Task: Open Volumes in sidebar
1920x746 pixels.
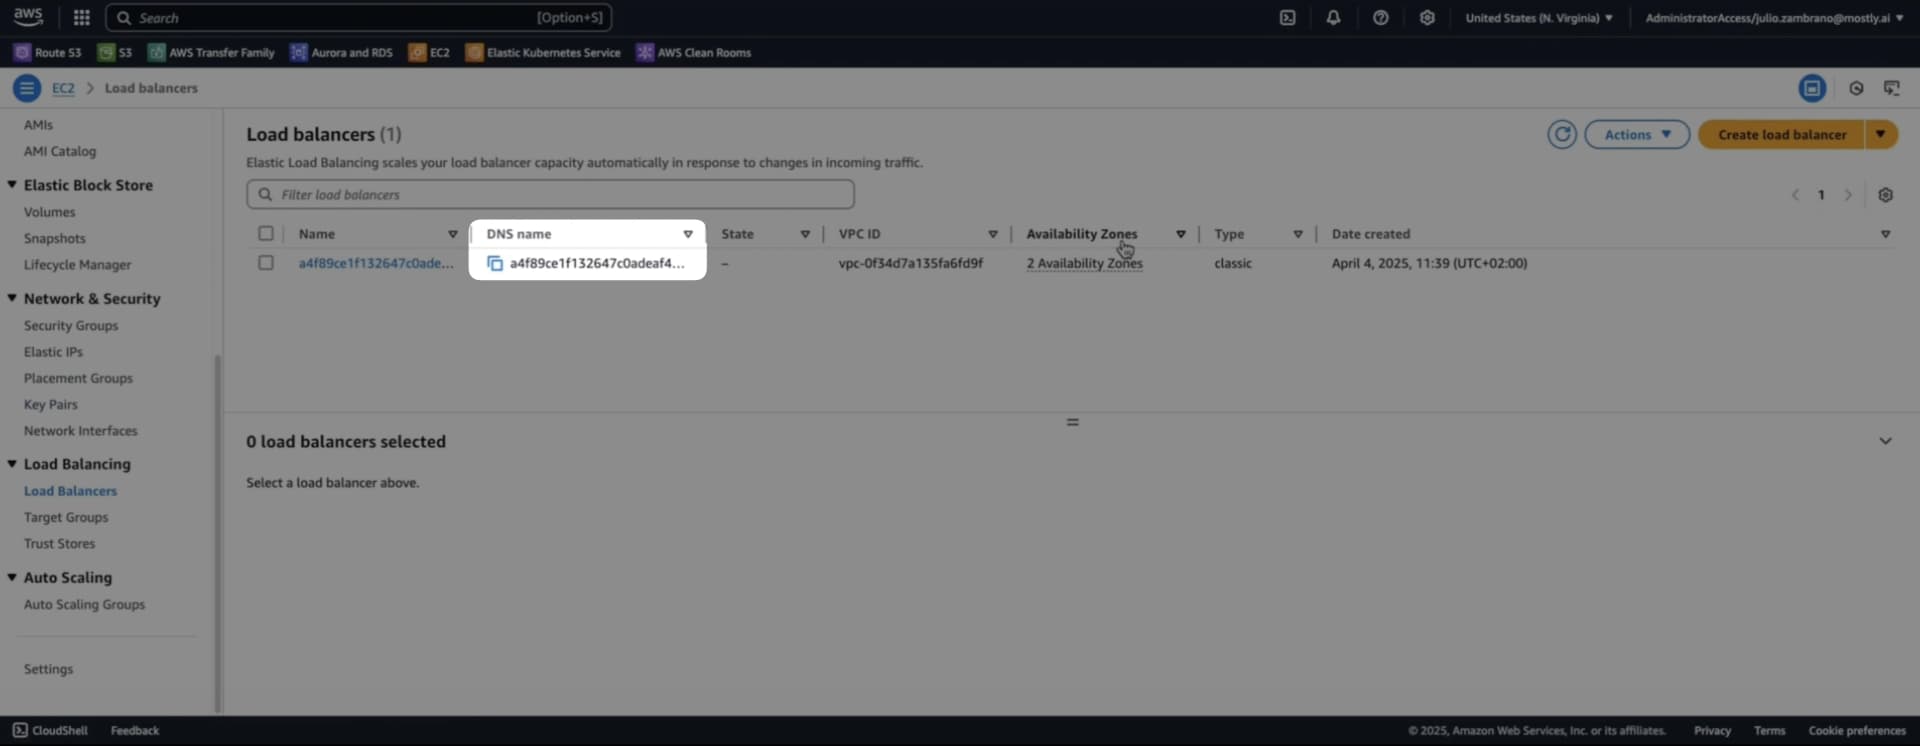Action: pyautogui.click(x=49, y=212)
